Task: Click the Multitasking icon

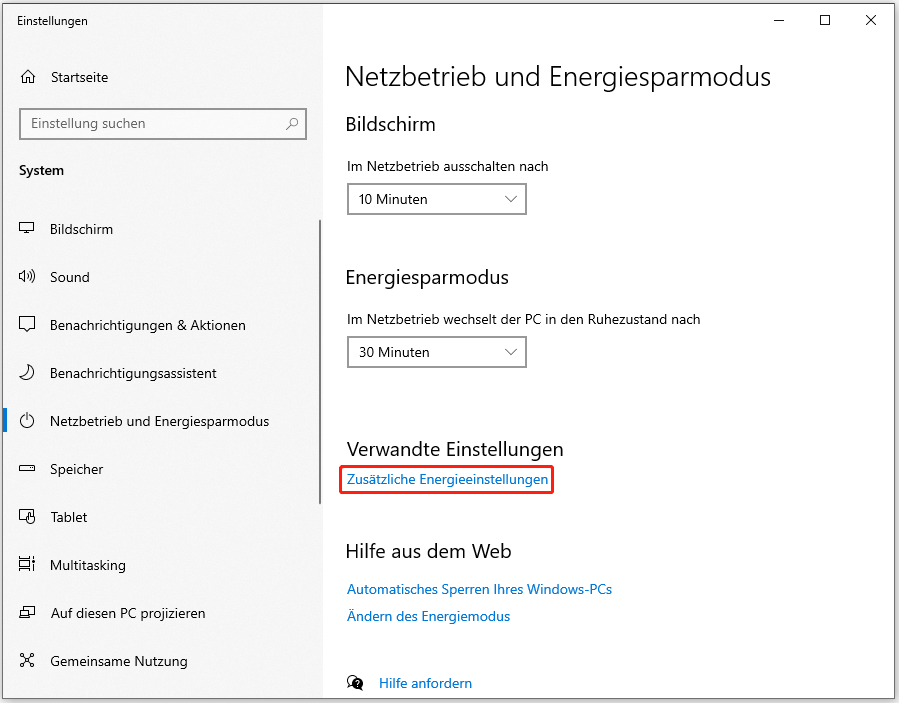Action: [x=28, y=565]
